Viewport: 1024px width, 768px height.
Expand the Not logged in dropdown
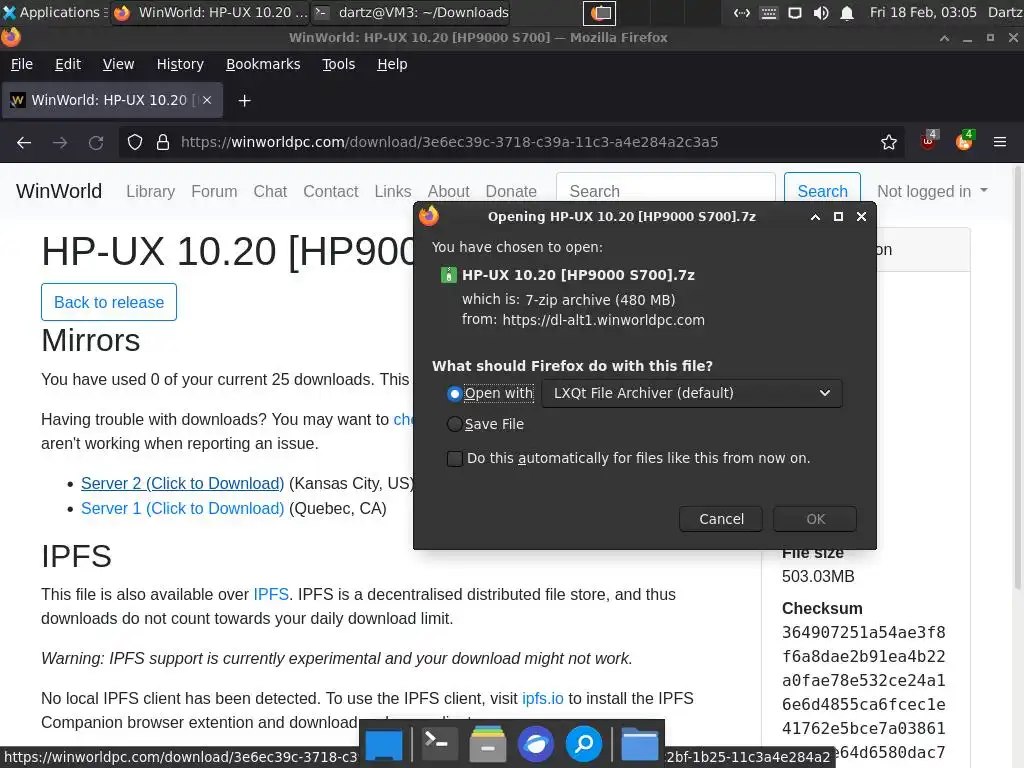pos(932,191)
